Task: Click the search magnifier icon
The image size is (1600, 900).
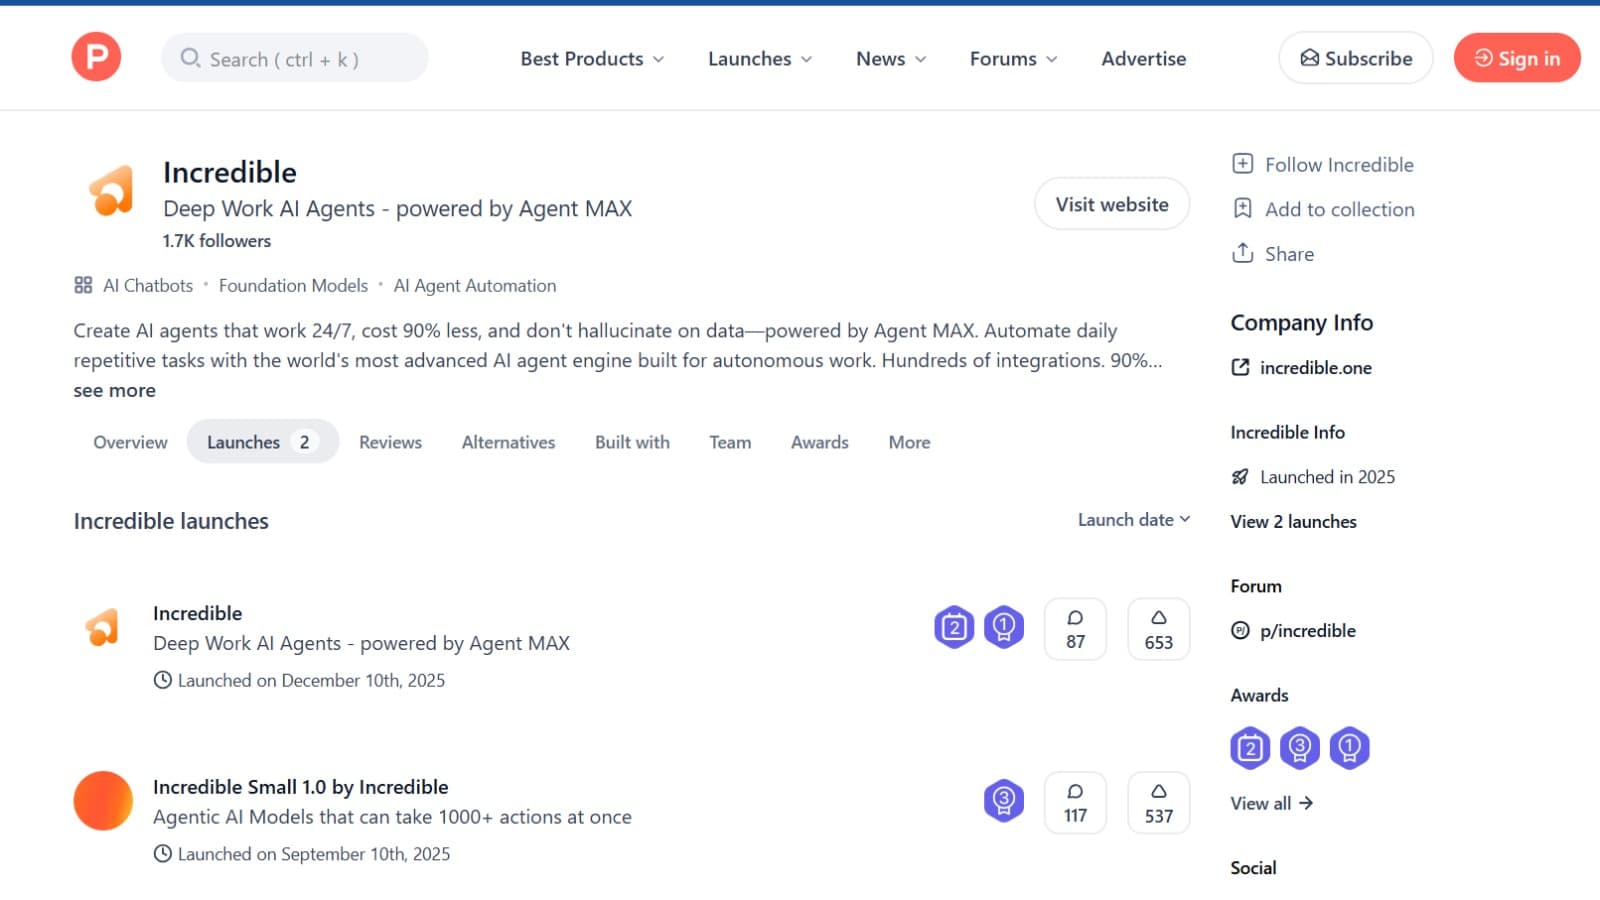Action: coord(190,58)
